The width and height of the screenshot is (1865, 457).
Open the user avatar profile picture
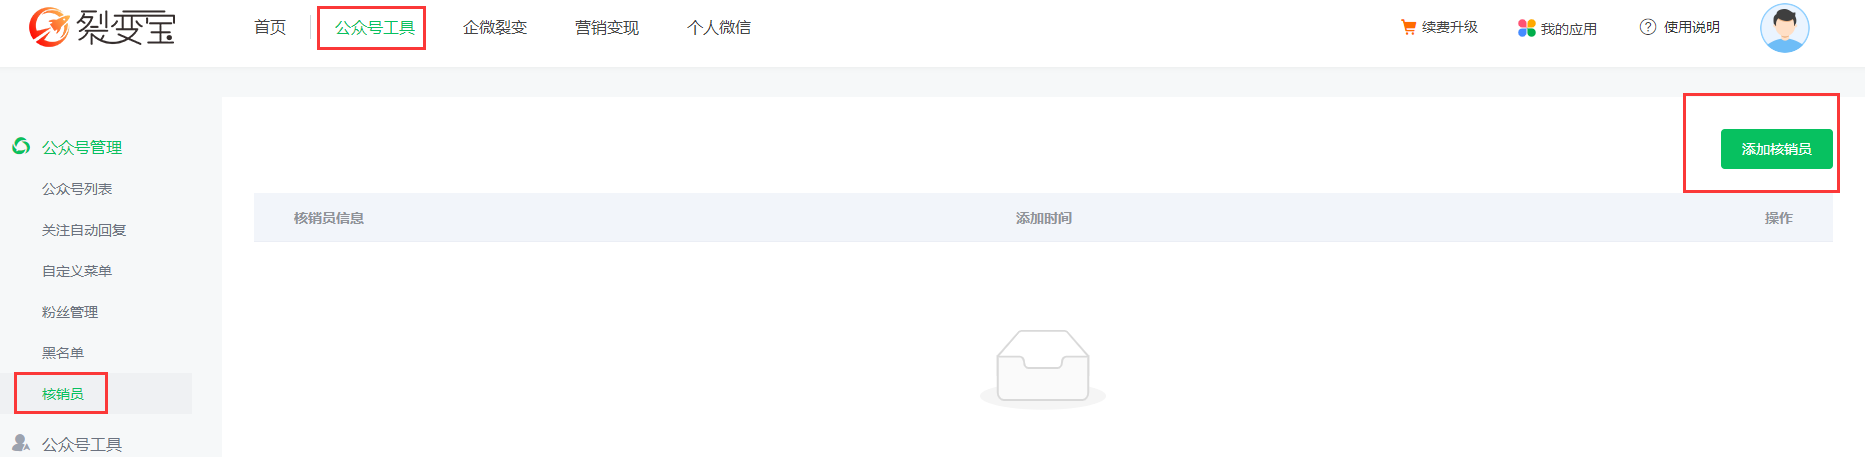(1785, 28)
